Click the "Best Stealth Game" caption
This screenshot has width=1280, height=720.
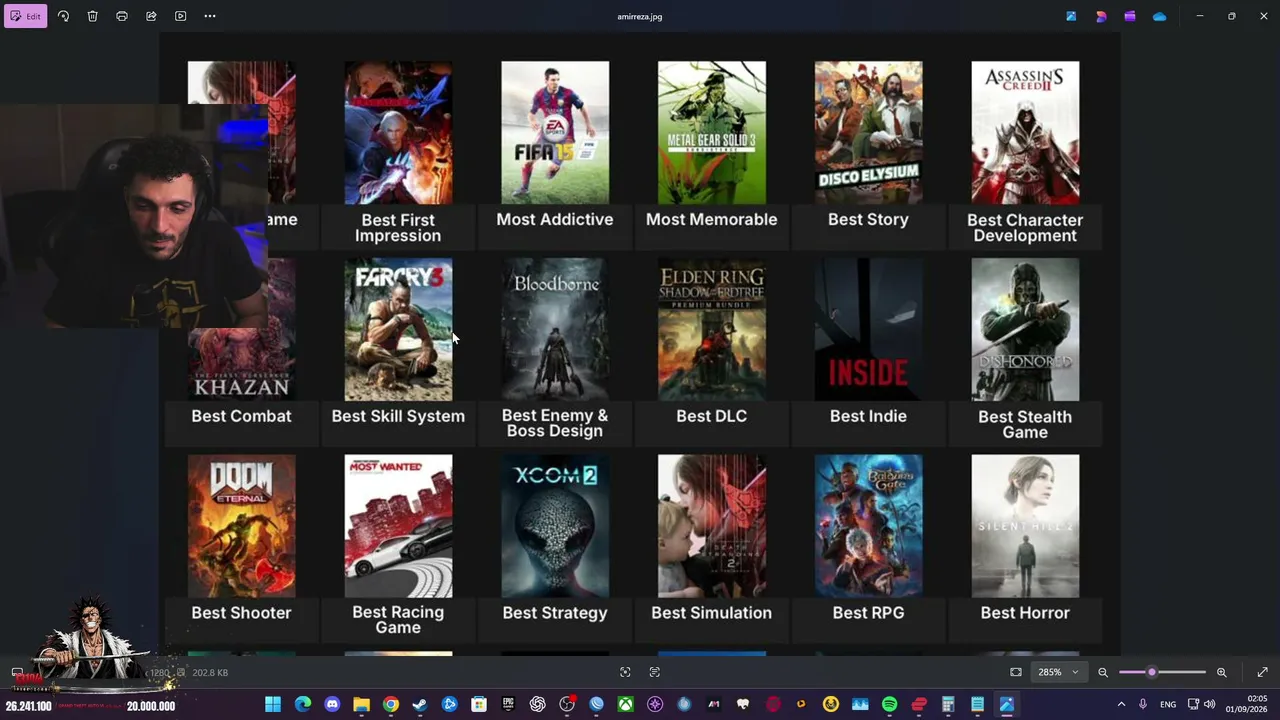[x=1025, y=425]
